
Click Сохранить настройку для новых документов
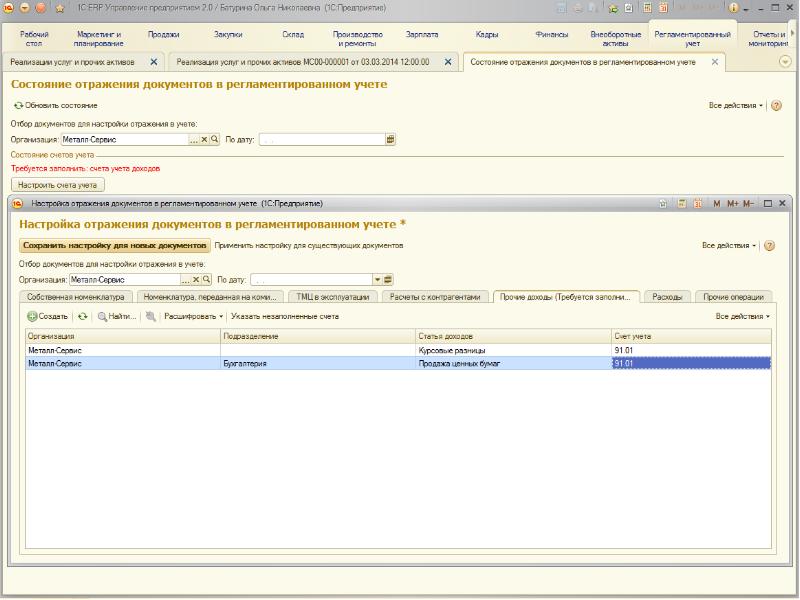pos(115,245)
